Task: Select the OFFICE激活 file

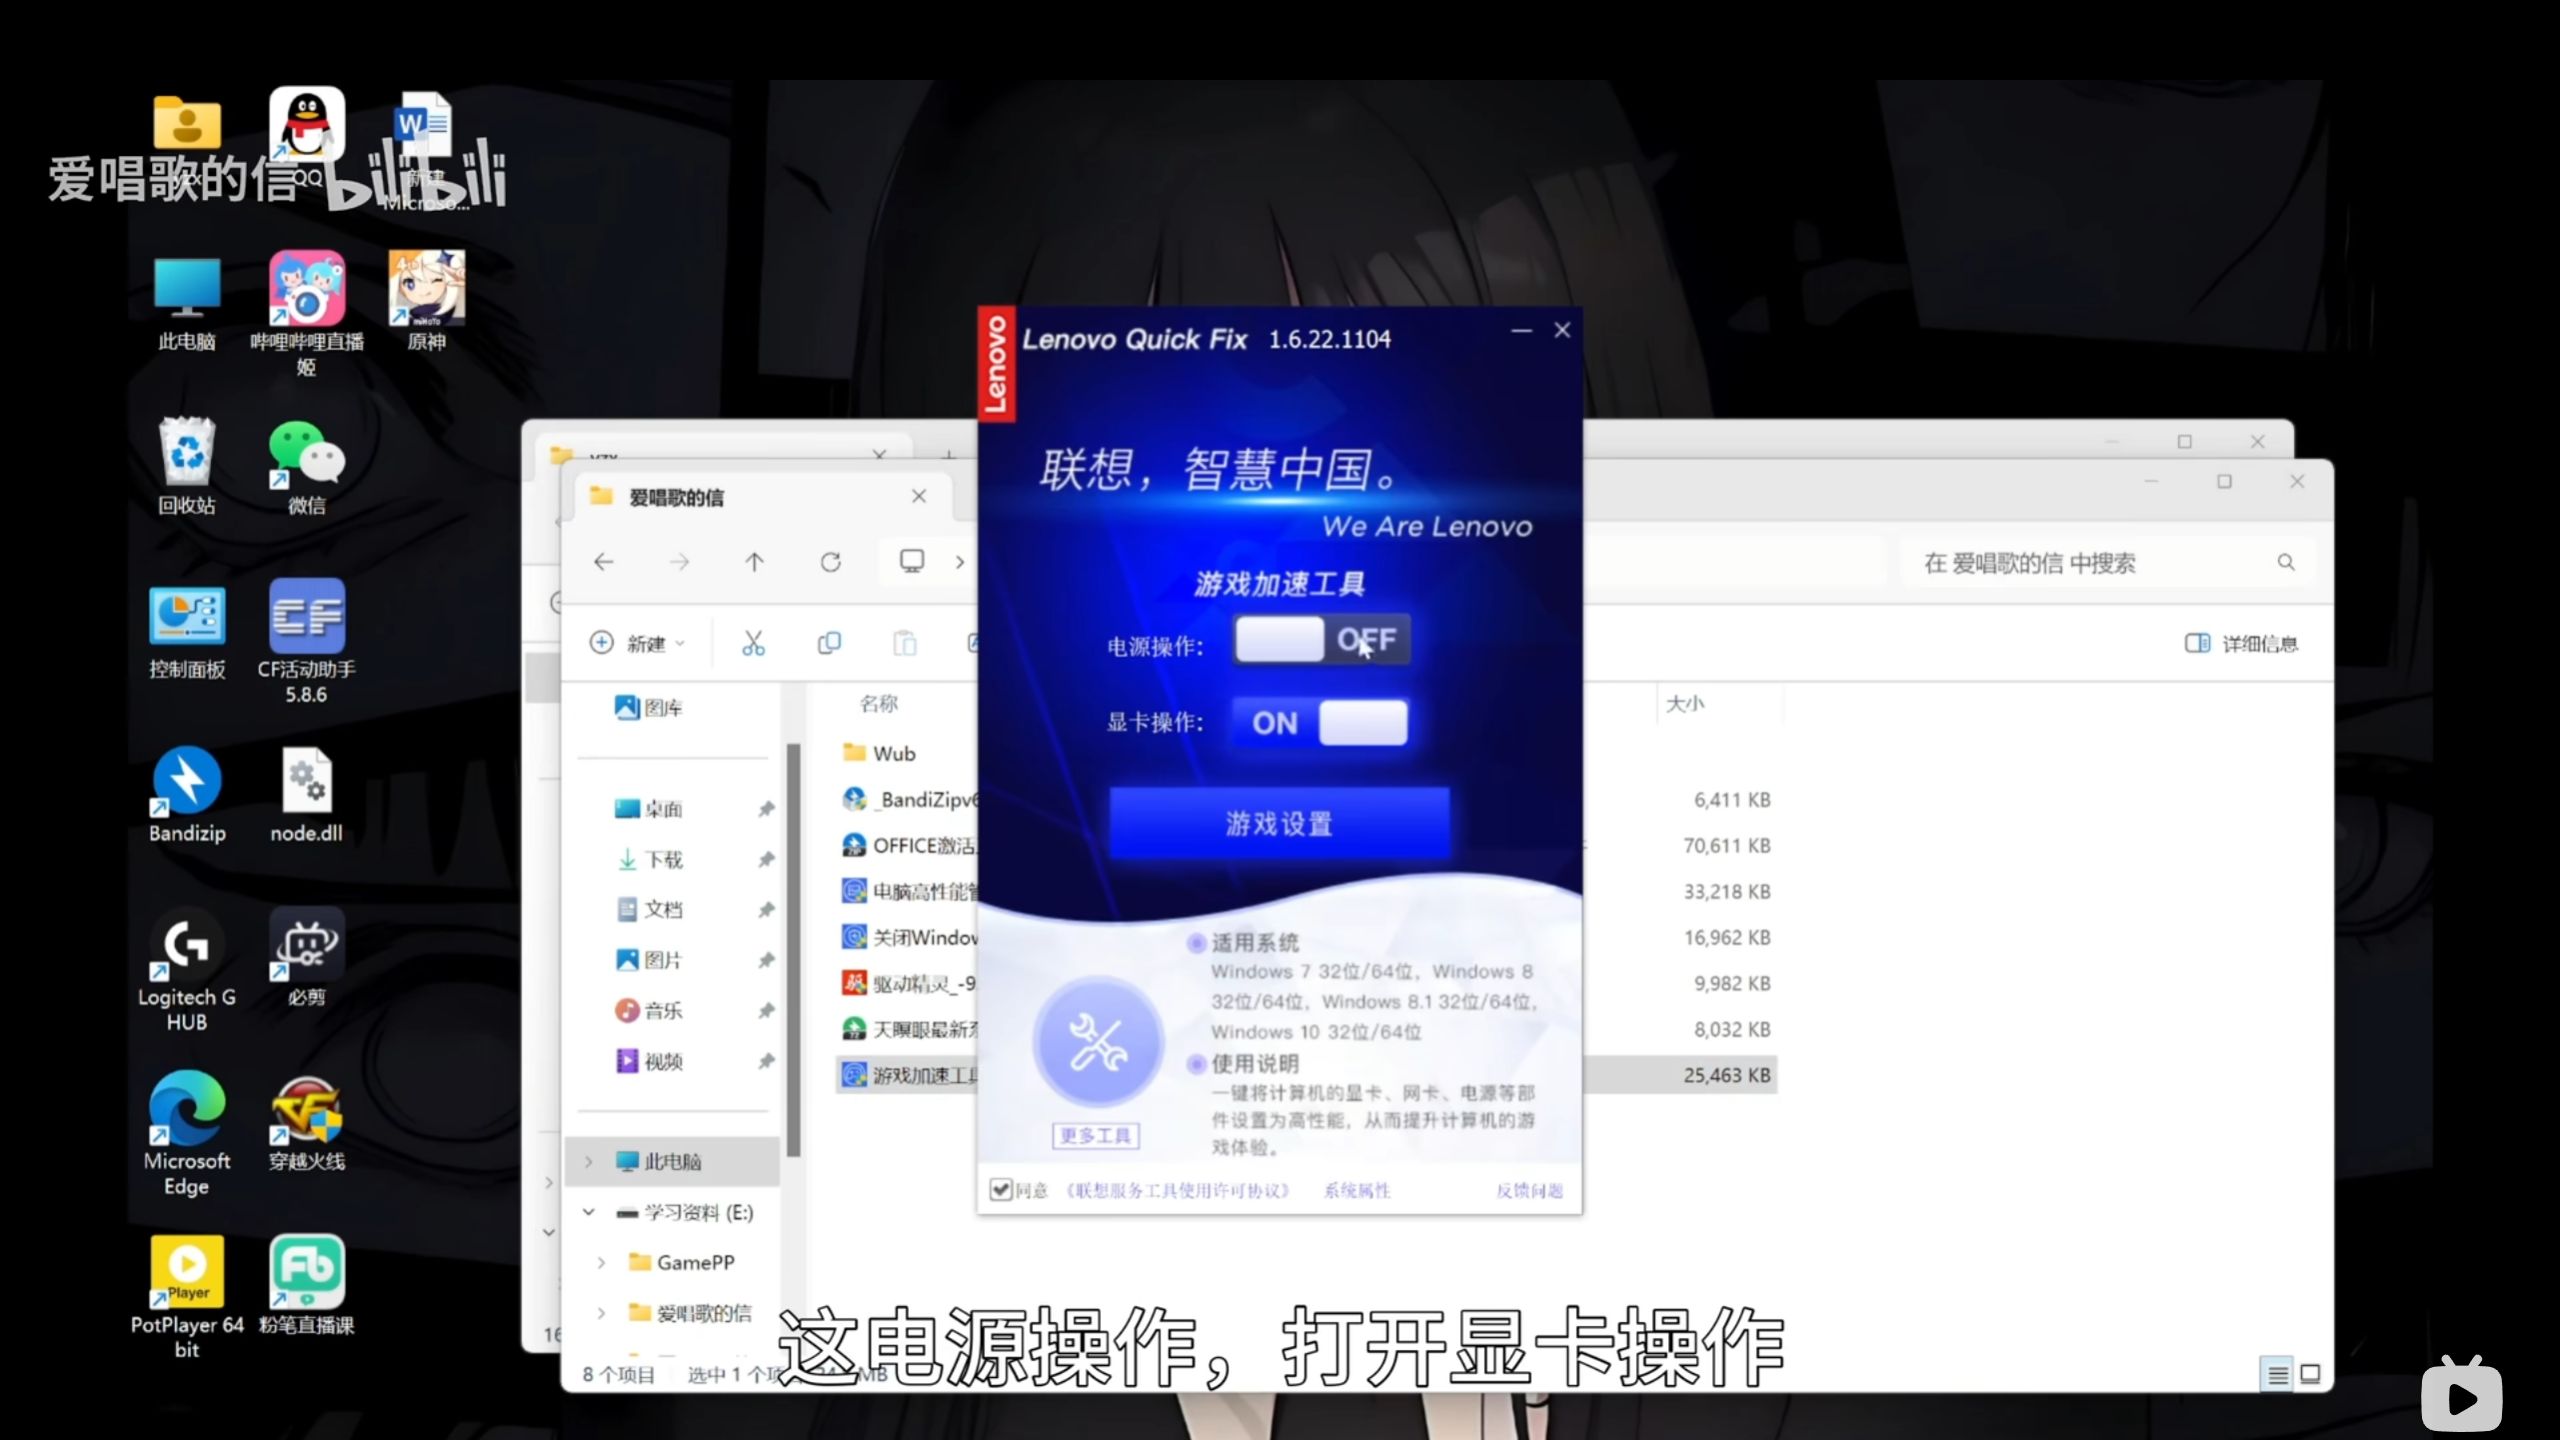Action: tap(908, 845)
